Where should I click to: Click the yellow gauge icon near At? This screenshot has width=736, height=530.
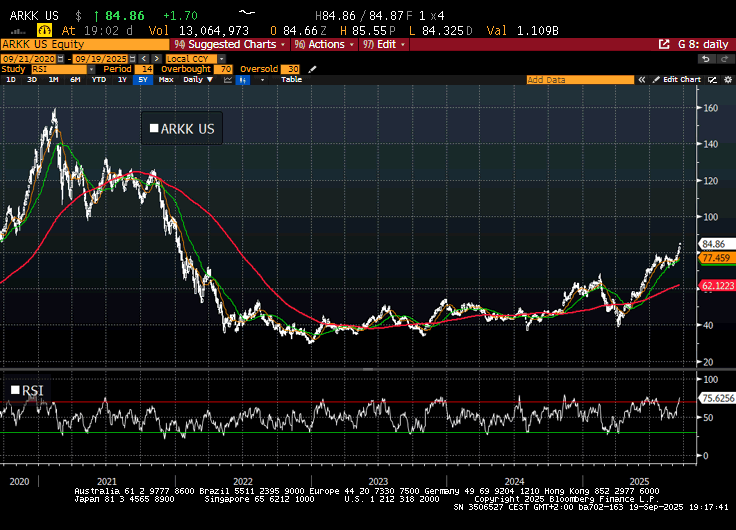[45, 31]
